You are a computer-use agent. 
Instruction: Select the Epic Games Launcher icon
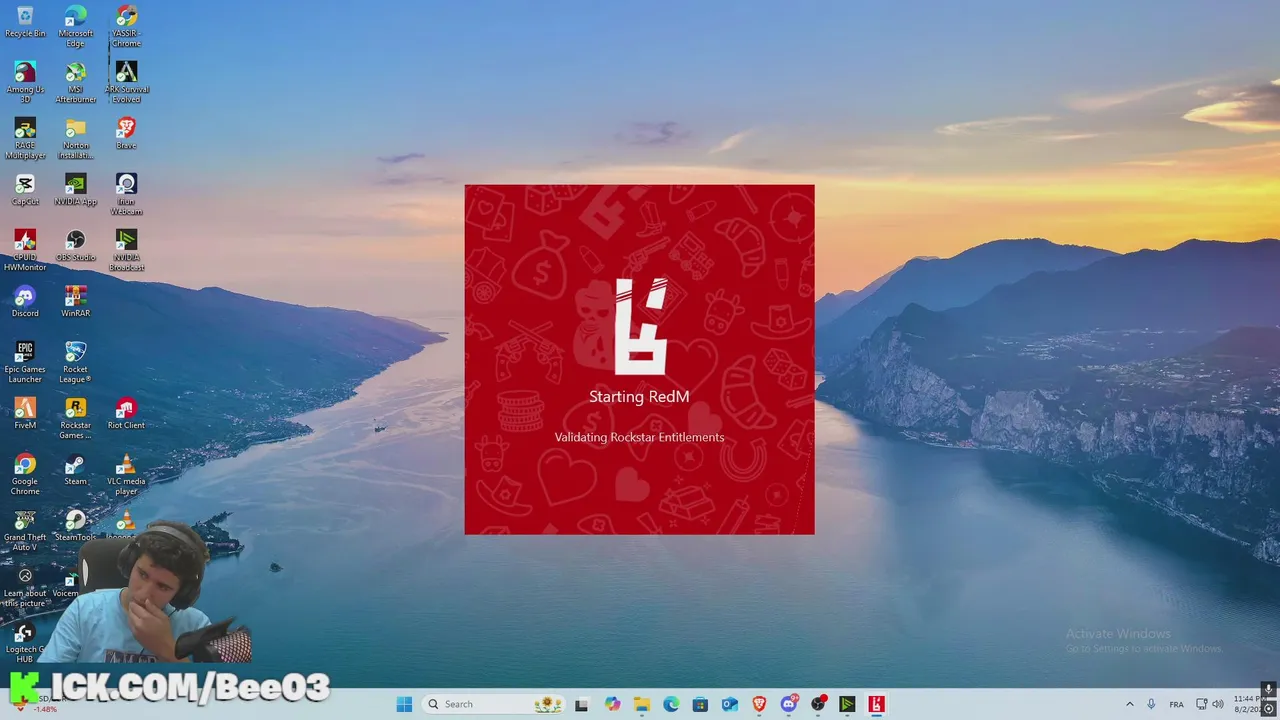click(x=25, y=362)
